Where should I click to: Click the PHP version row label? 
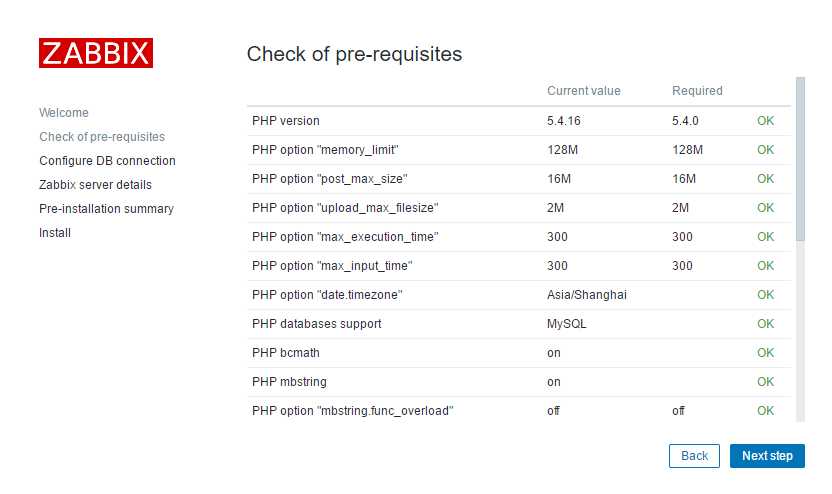(285, 121)
